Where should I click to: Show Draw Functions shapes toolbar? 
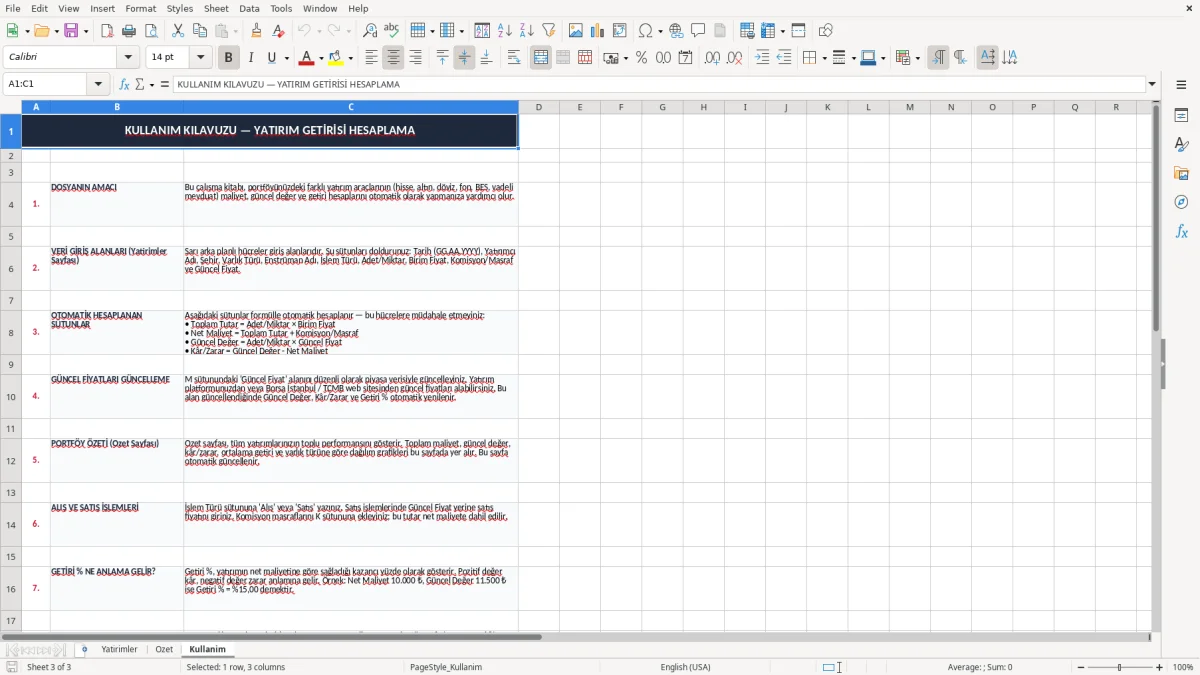point(825,31)
